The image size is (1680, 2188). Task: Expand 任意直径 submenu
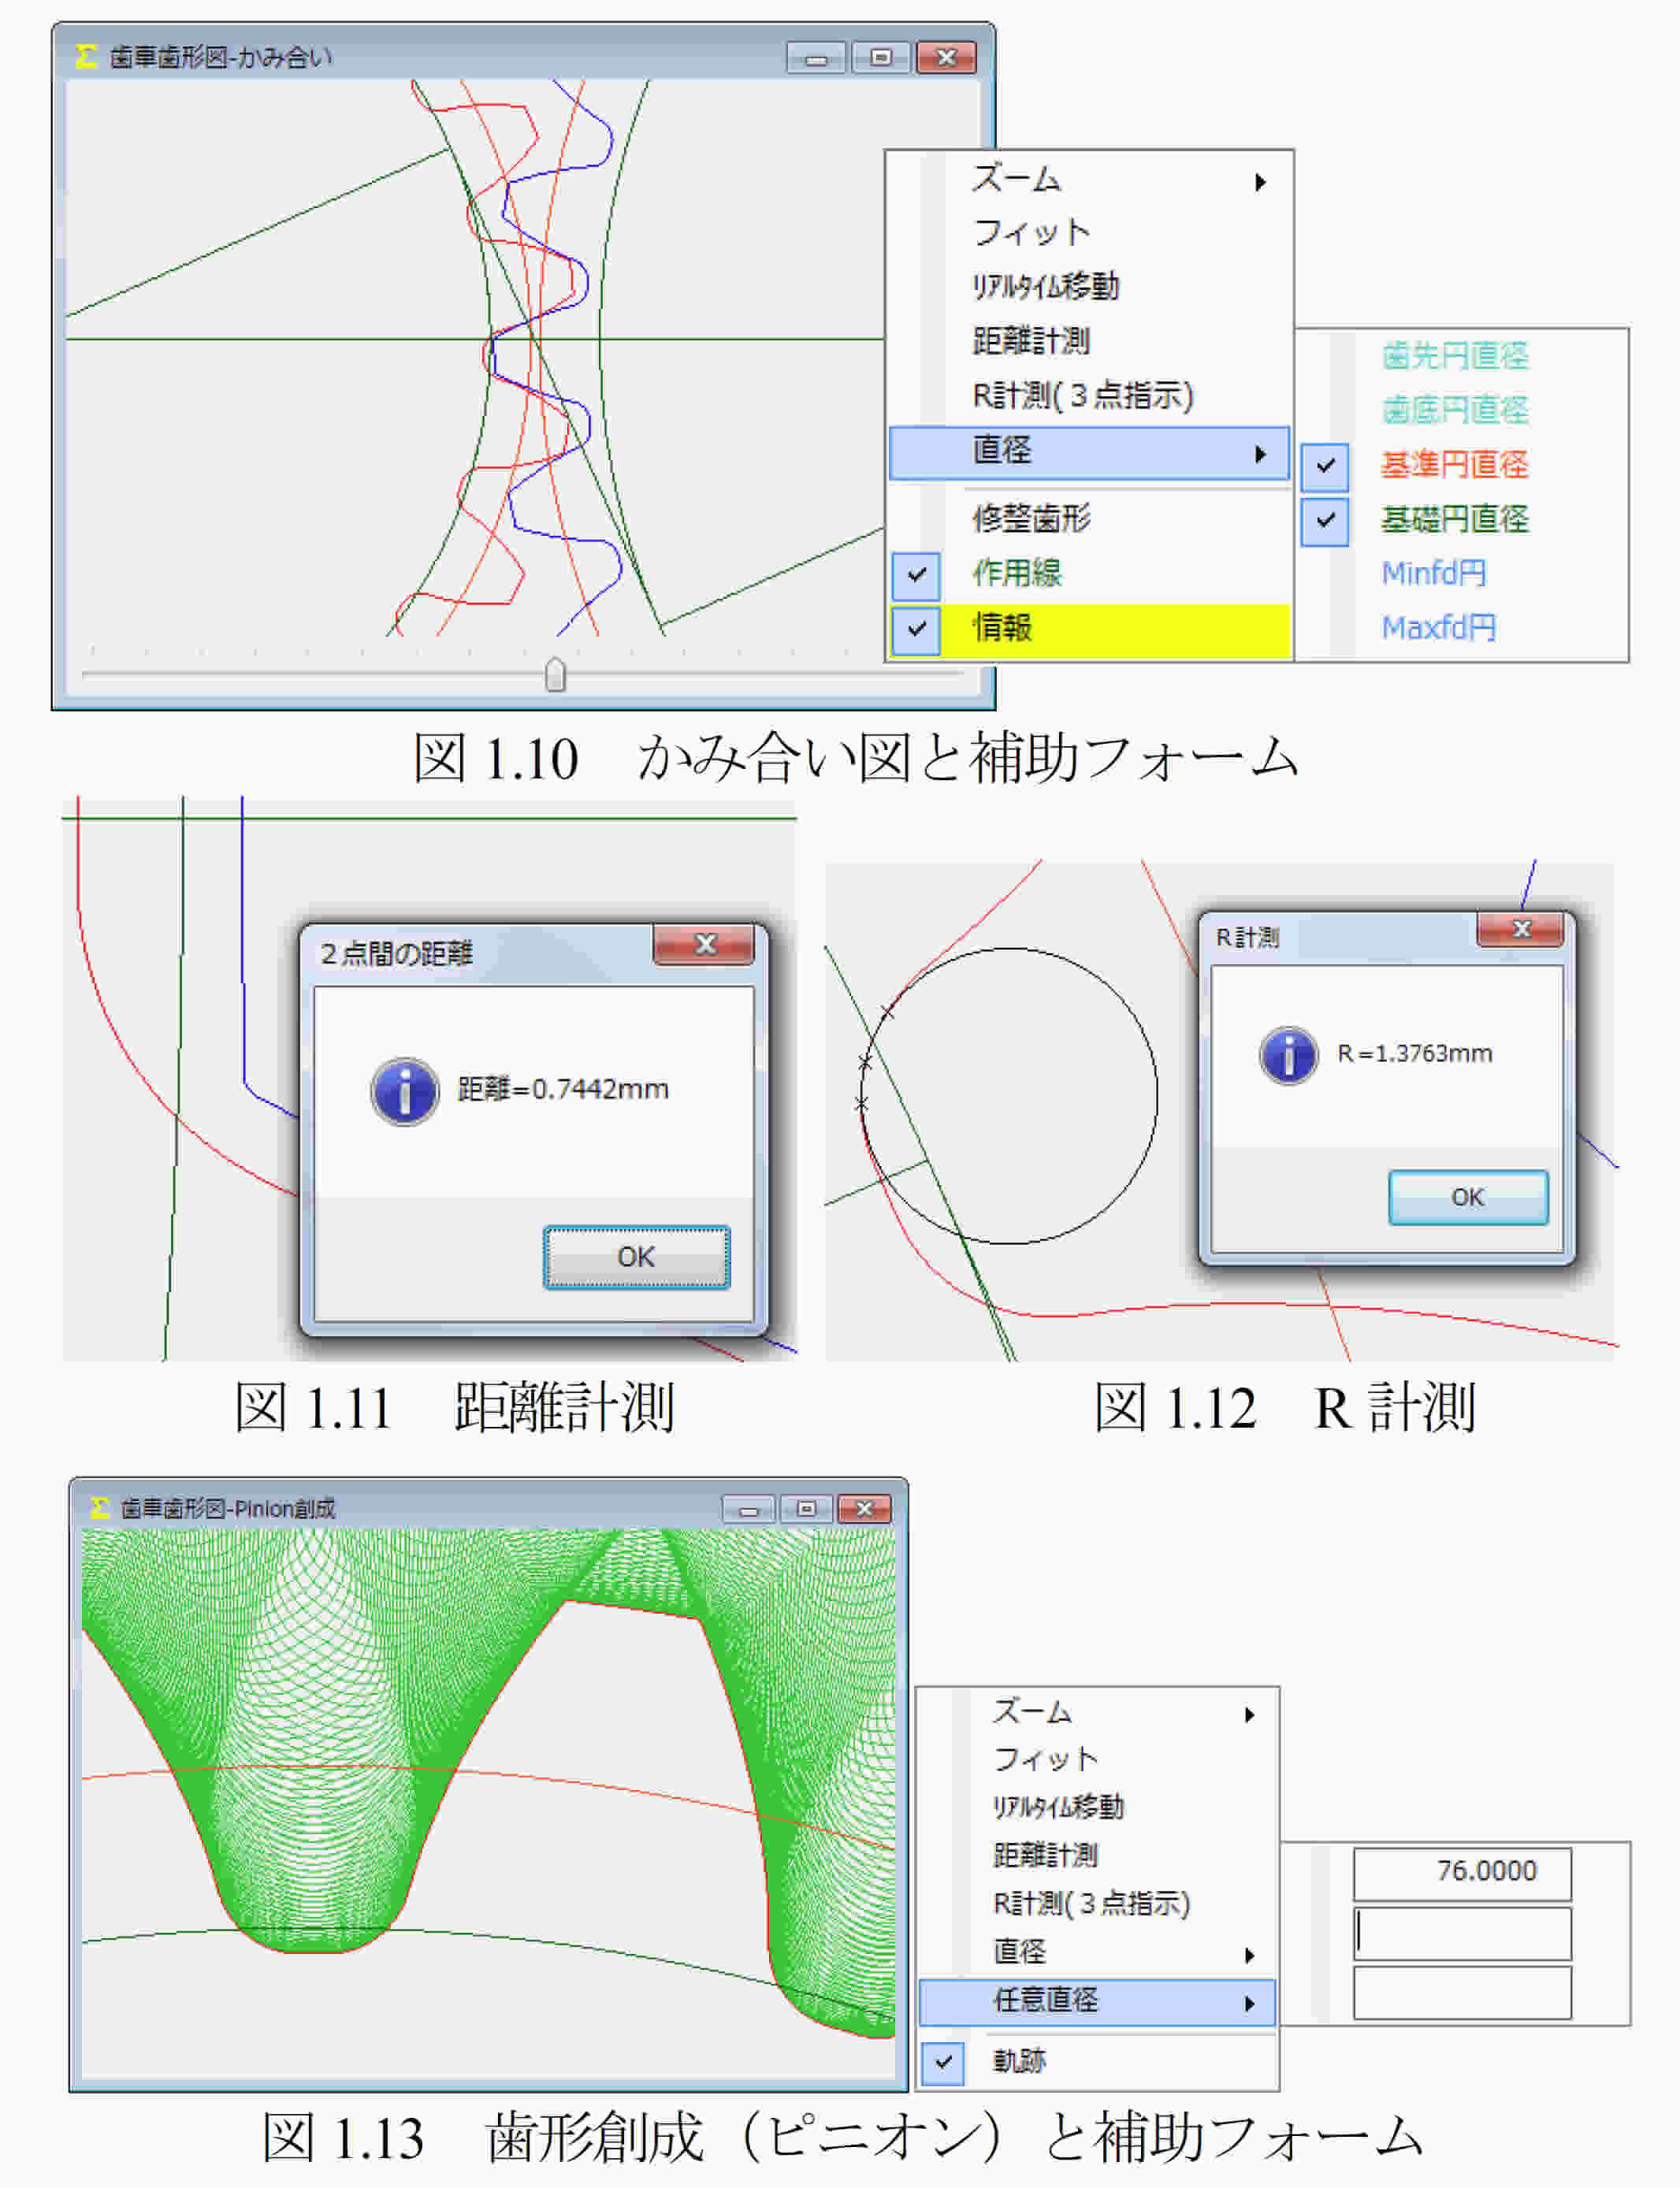point(1097,2001)
